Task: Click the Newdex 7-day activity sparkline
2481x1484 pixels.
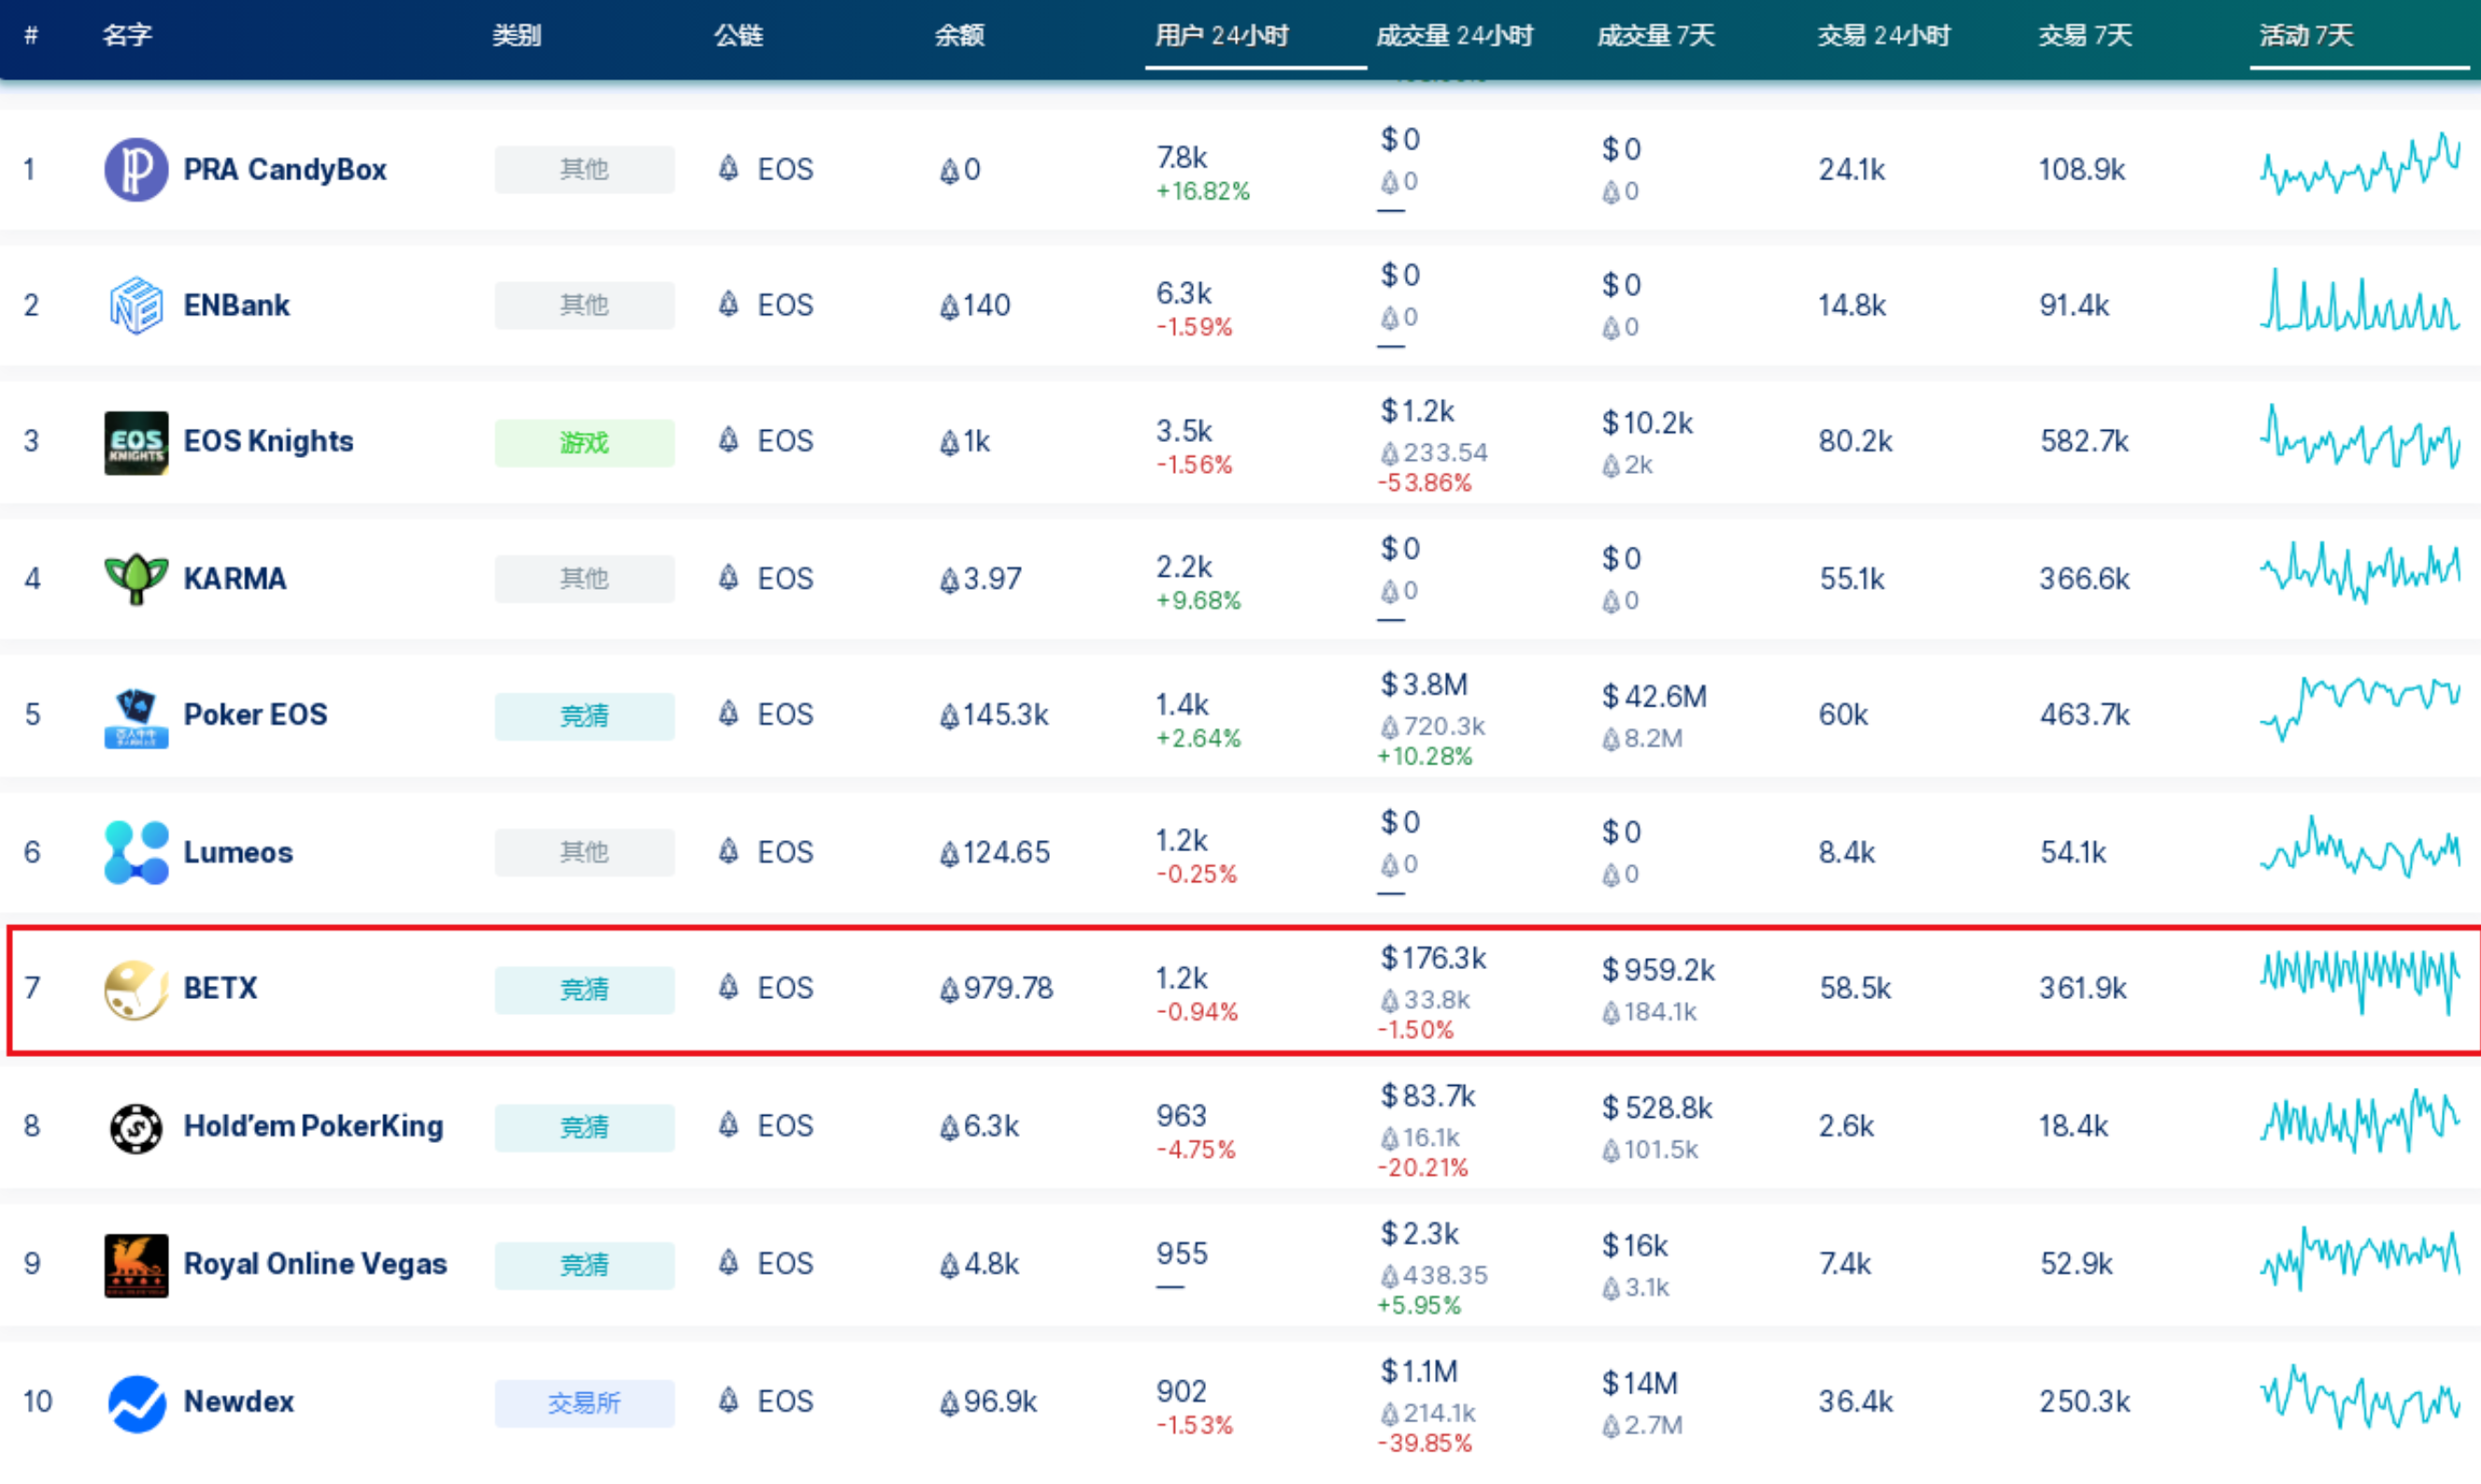Action: pyautogui.click(x=2360, y=1397)
